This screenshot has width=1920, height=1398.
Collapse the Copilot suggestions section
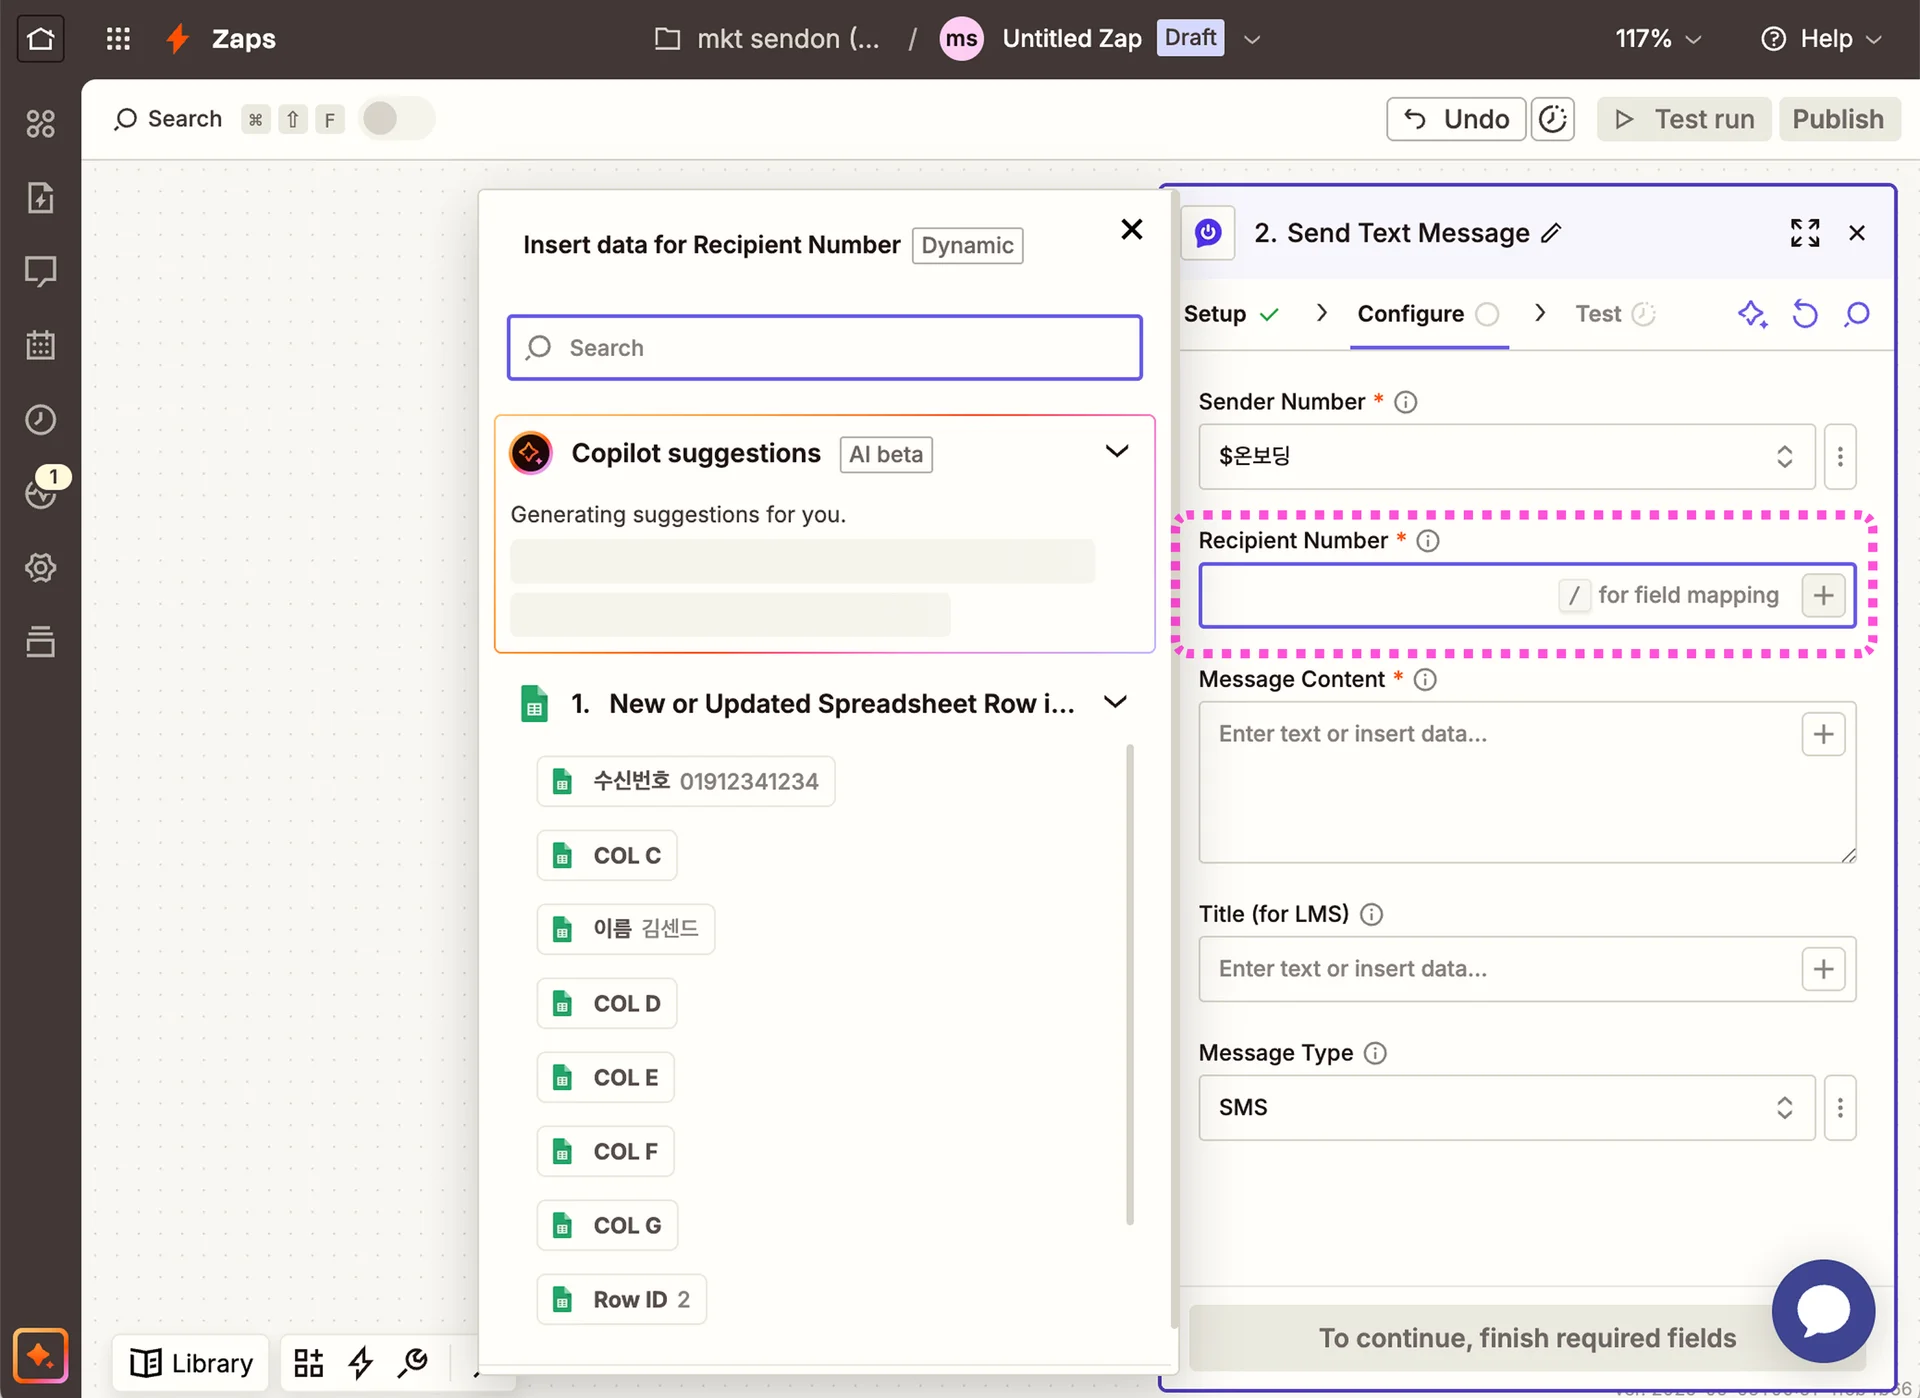point(1116,452)
